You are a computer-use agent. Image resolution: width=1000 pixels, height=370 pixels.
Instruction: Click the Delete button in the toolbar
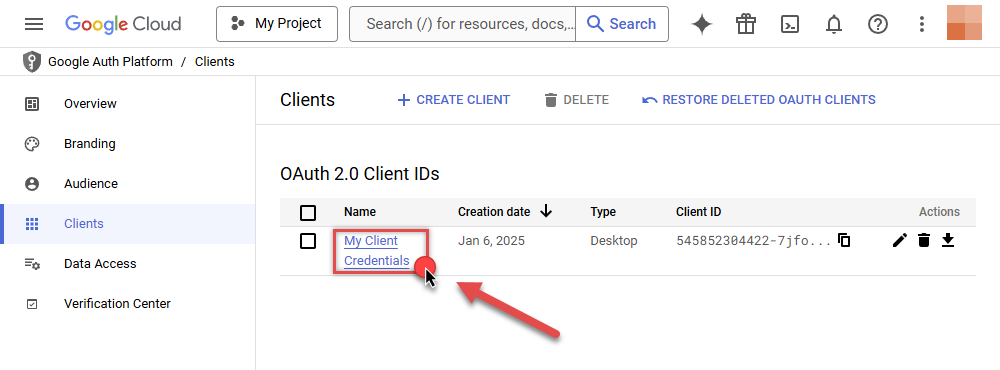pyautogui.click(x=577, y=100)
